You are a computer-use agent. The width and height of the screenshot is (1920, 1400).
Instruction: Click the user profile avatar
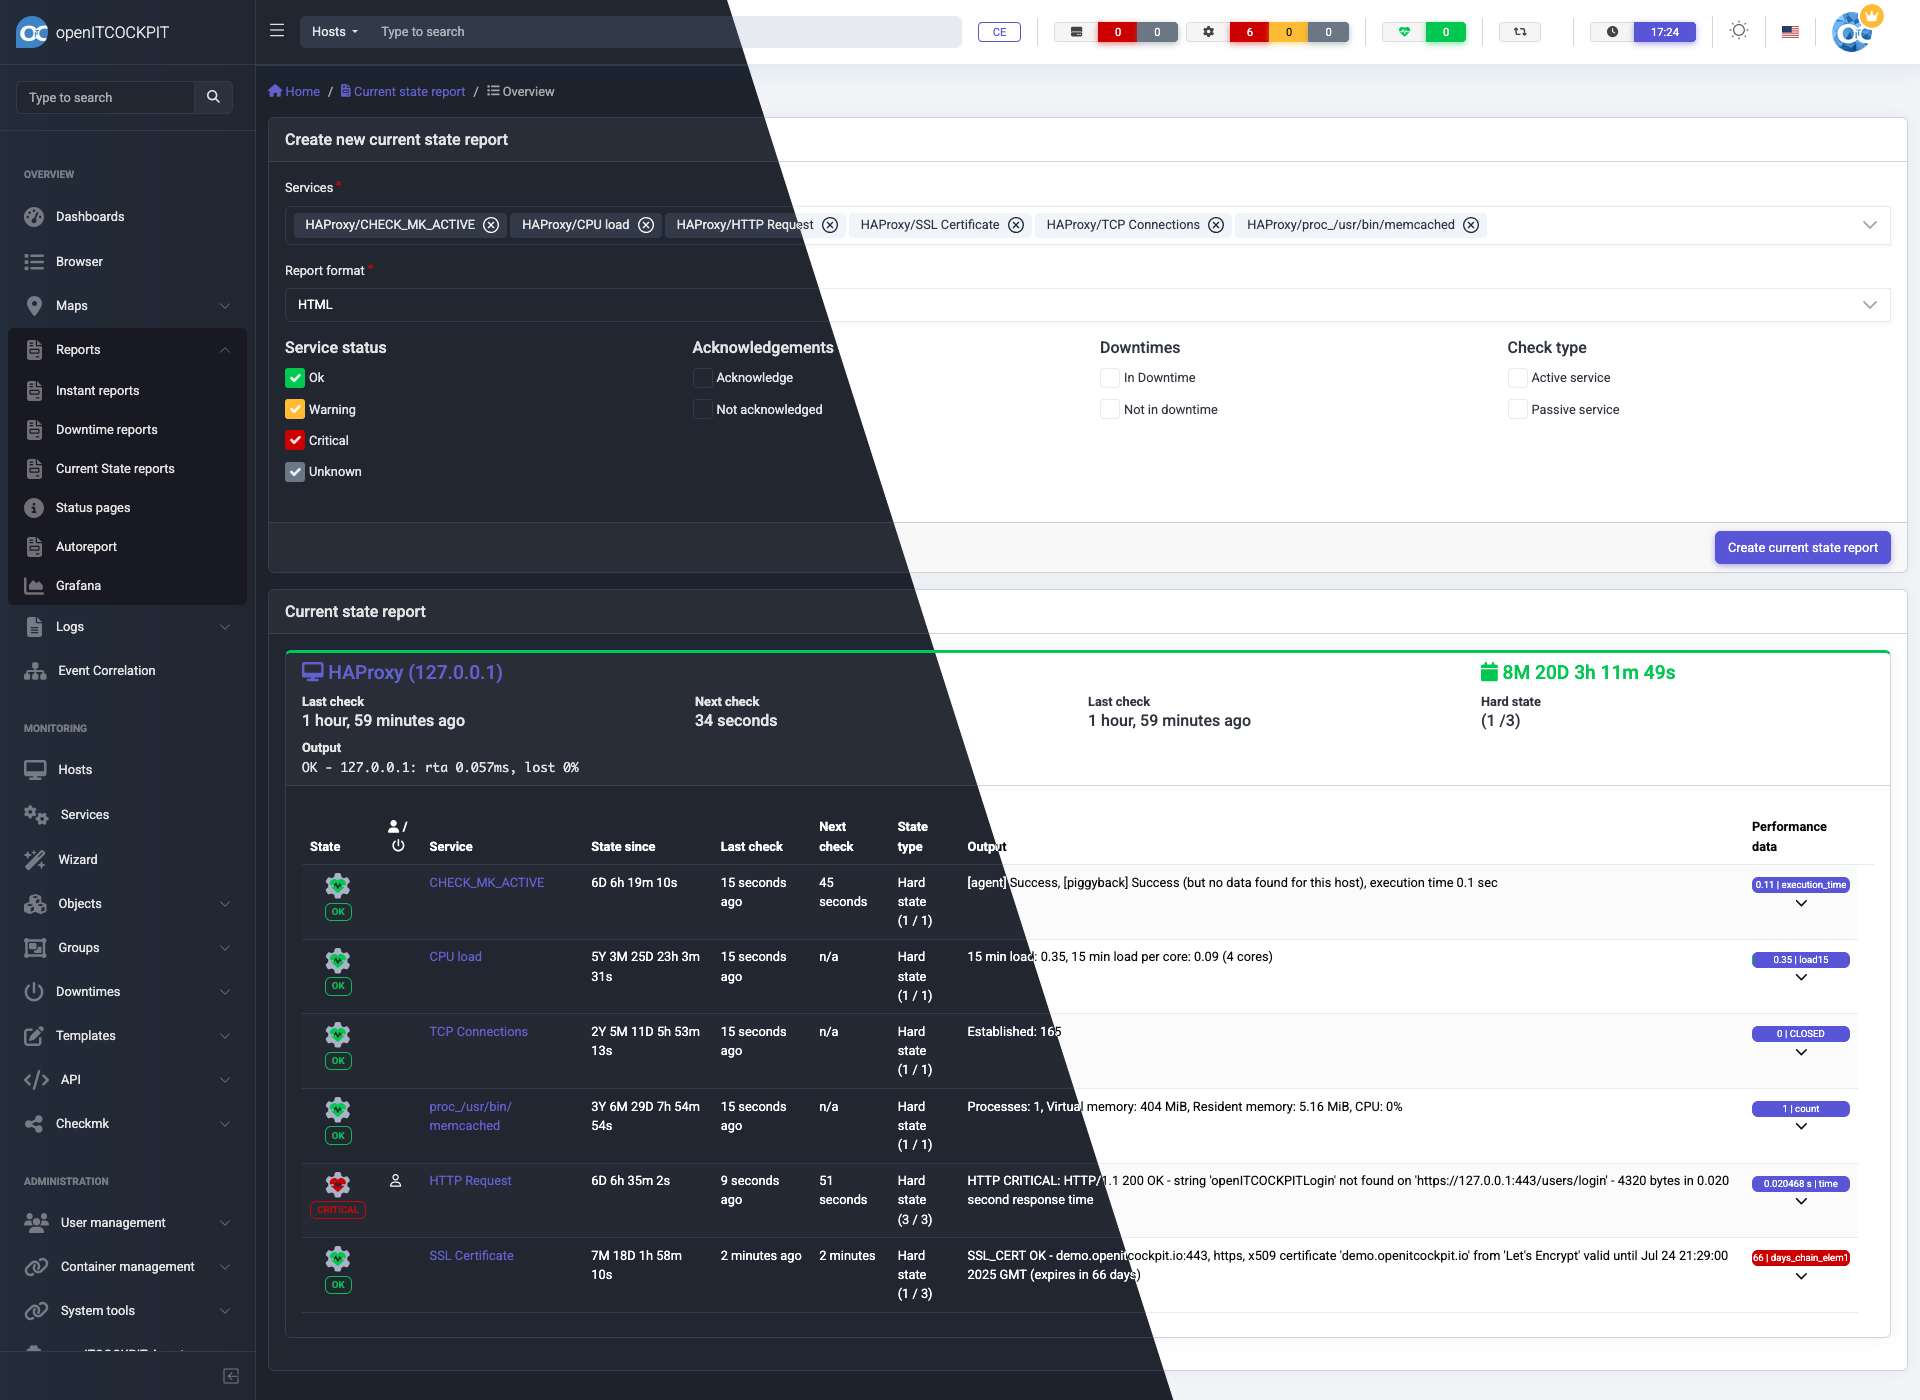click(1853, 32)
